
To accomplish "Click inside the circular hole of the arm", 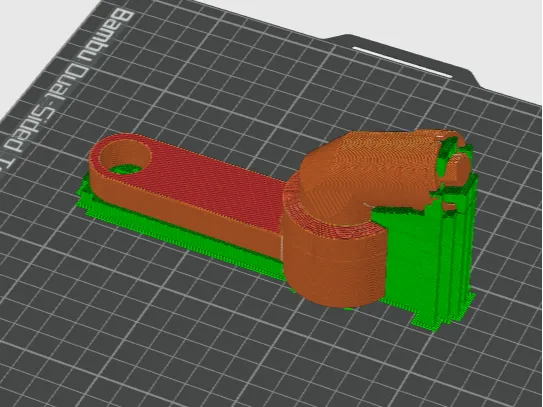I will (x=125, y=156).
